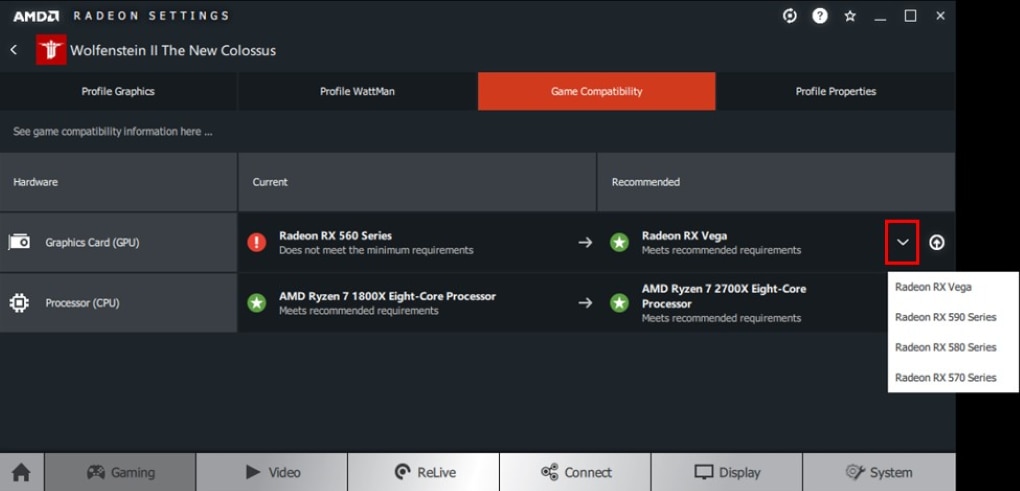Click the red warning icon for RX 560
This screenshot has height=491, width=1020.
[x=256, y=243]
